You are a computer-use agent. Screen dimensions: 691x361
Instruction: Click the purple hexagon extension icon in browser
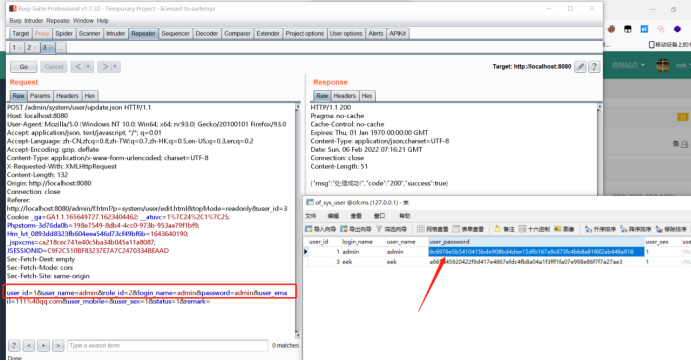677,29
